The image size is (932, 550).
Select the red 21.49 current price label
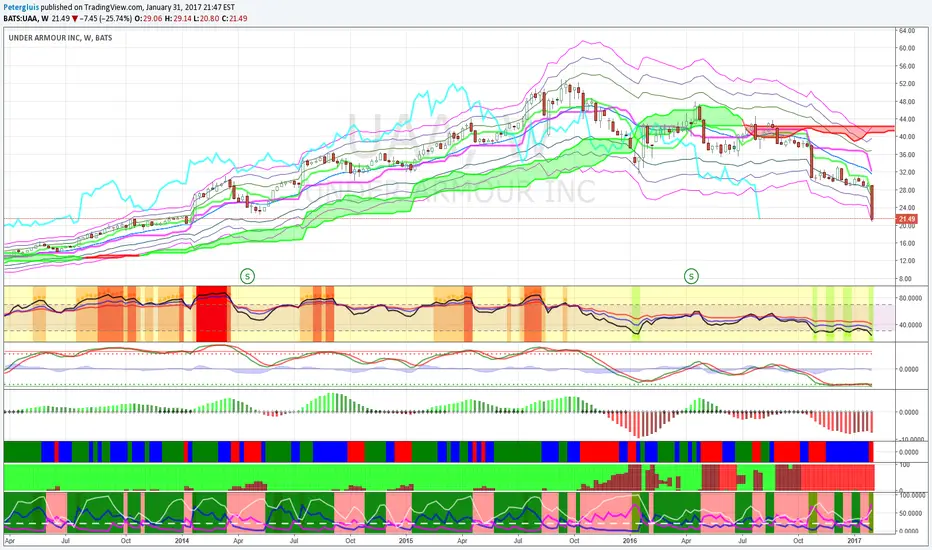(x=906, y=219)
